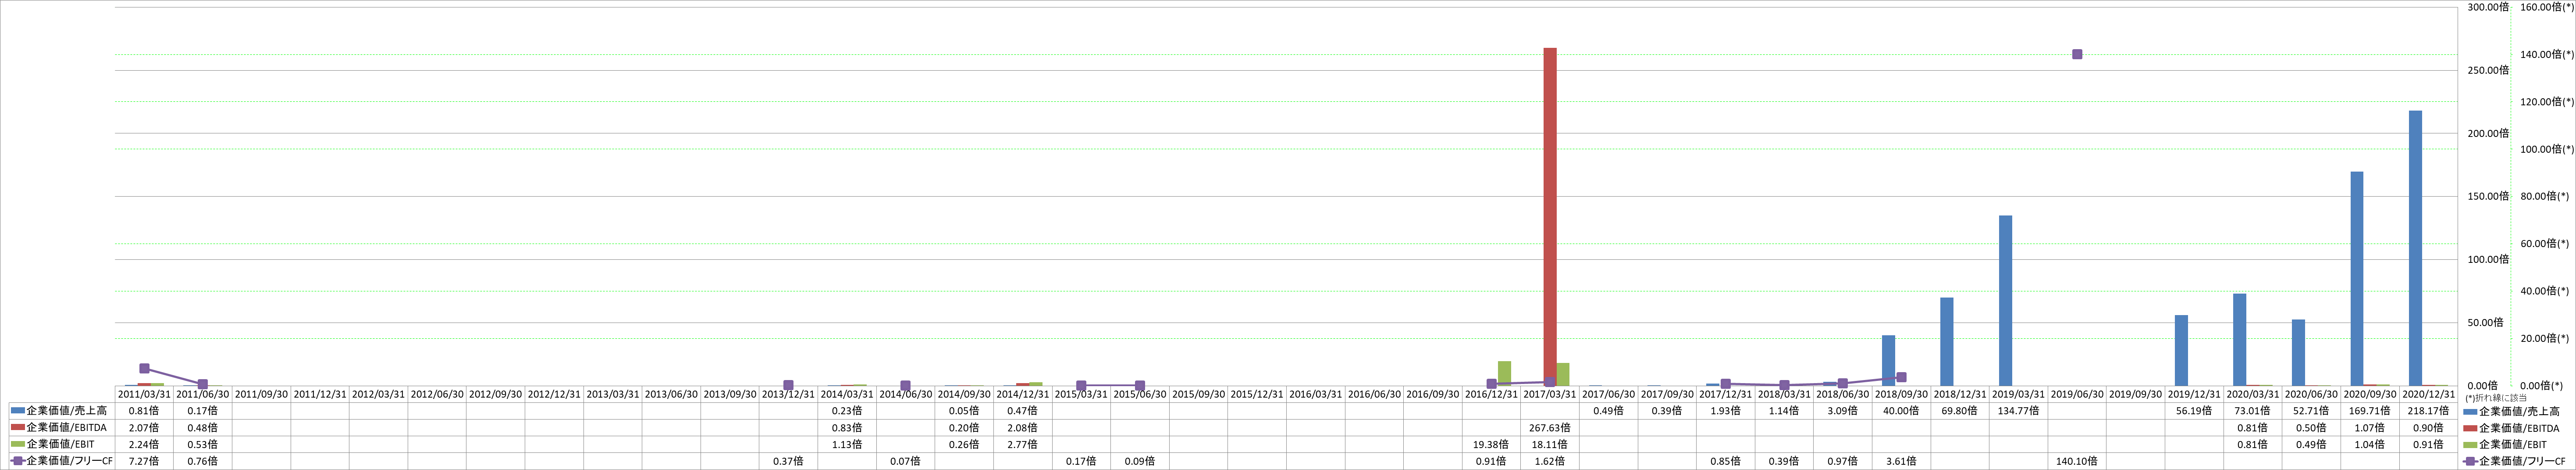The width and height of the screenshot is (2576, 470).
Task: Click the 2.07倍 EBITDA cell under 2011/03/31
Action: tap(144, 427)
